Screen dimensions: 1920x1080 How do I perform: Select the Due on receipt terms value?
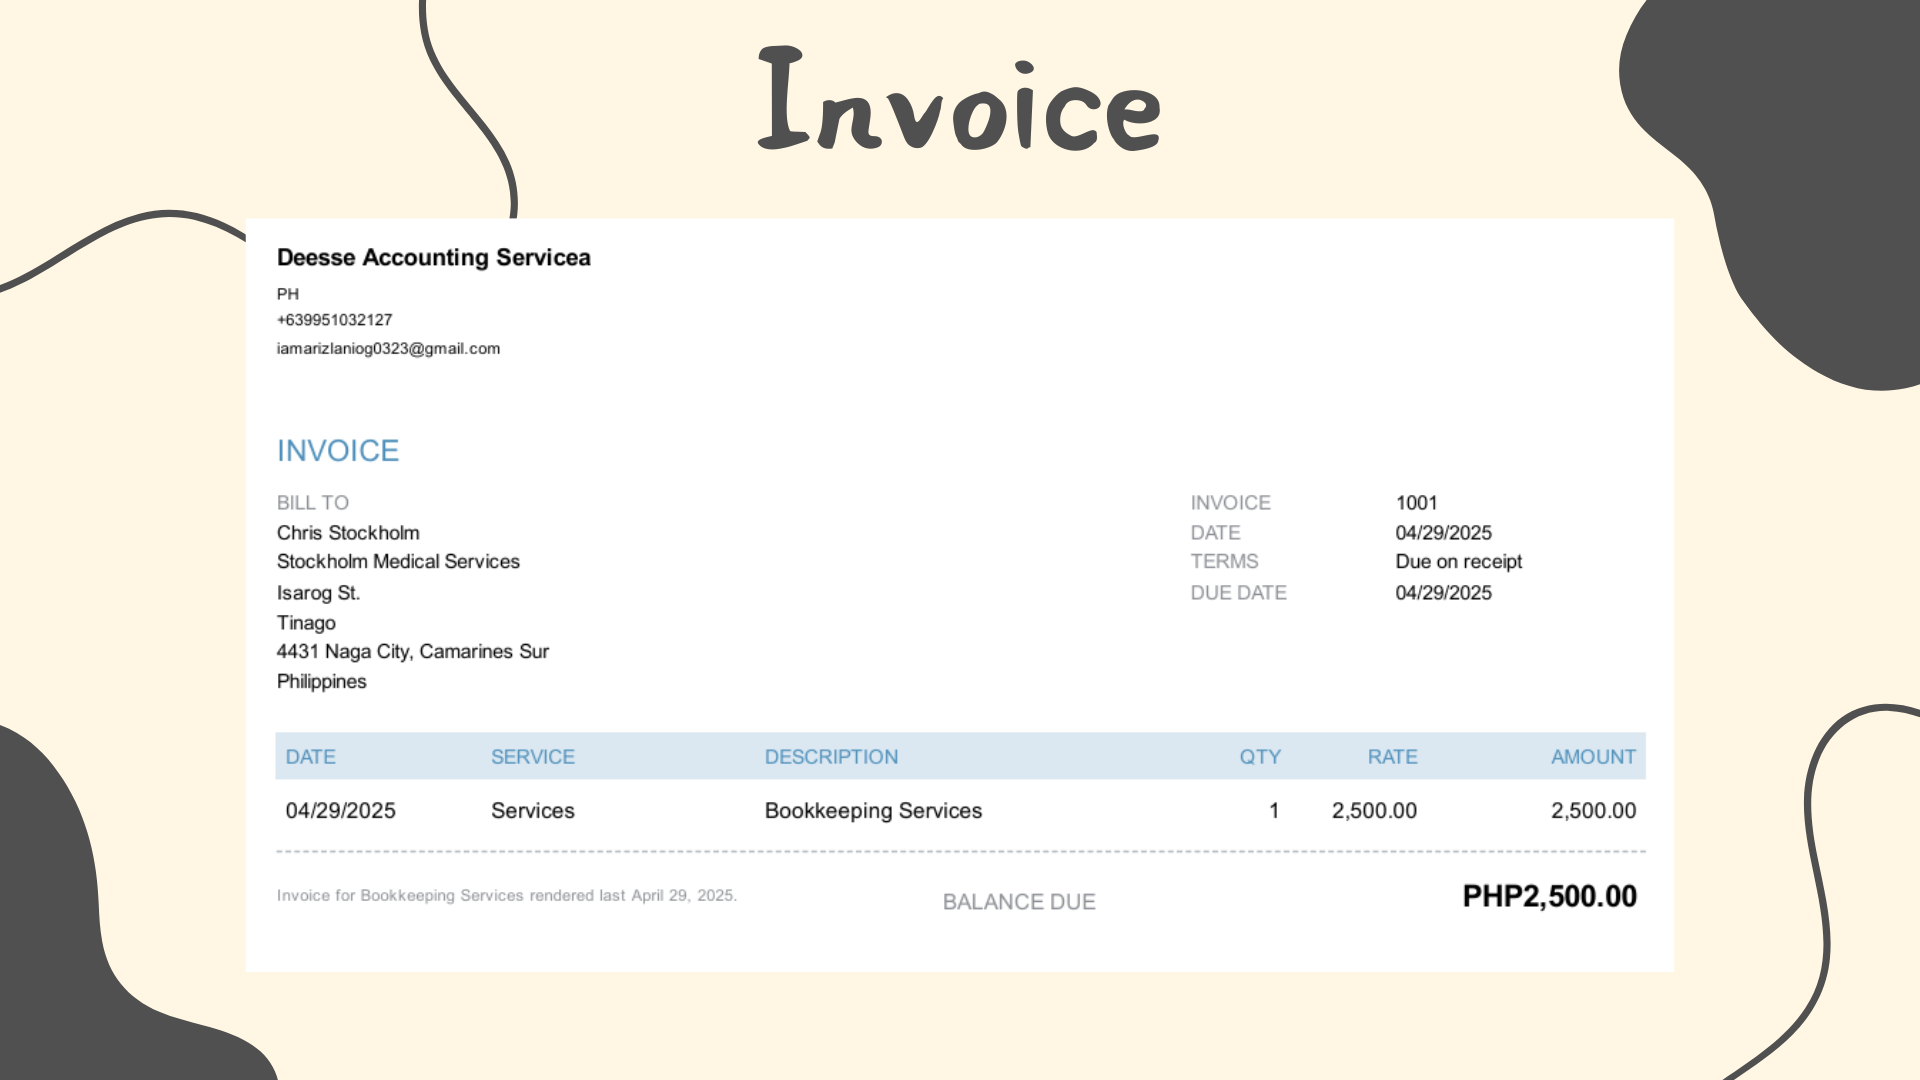coord(1458,562)
